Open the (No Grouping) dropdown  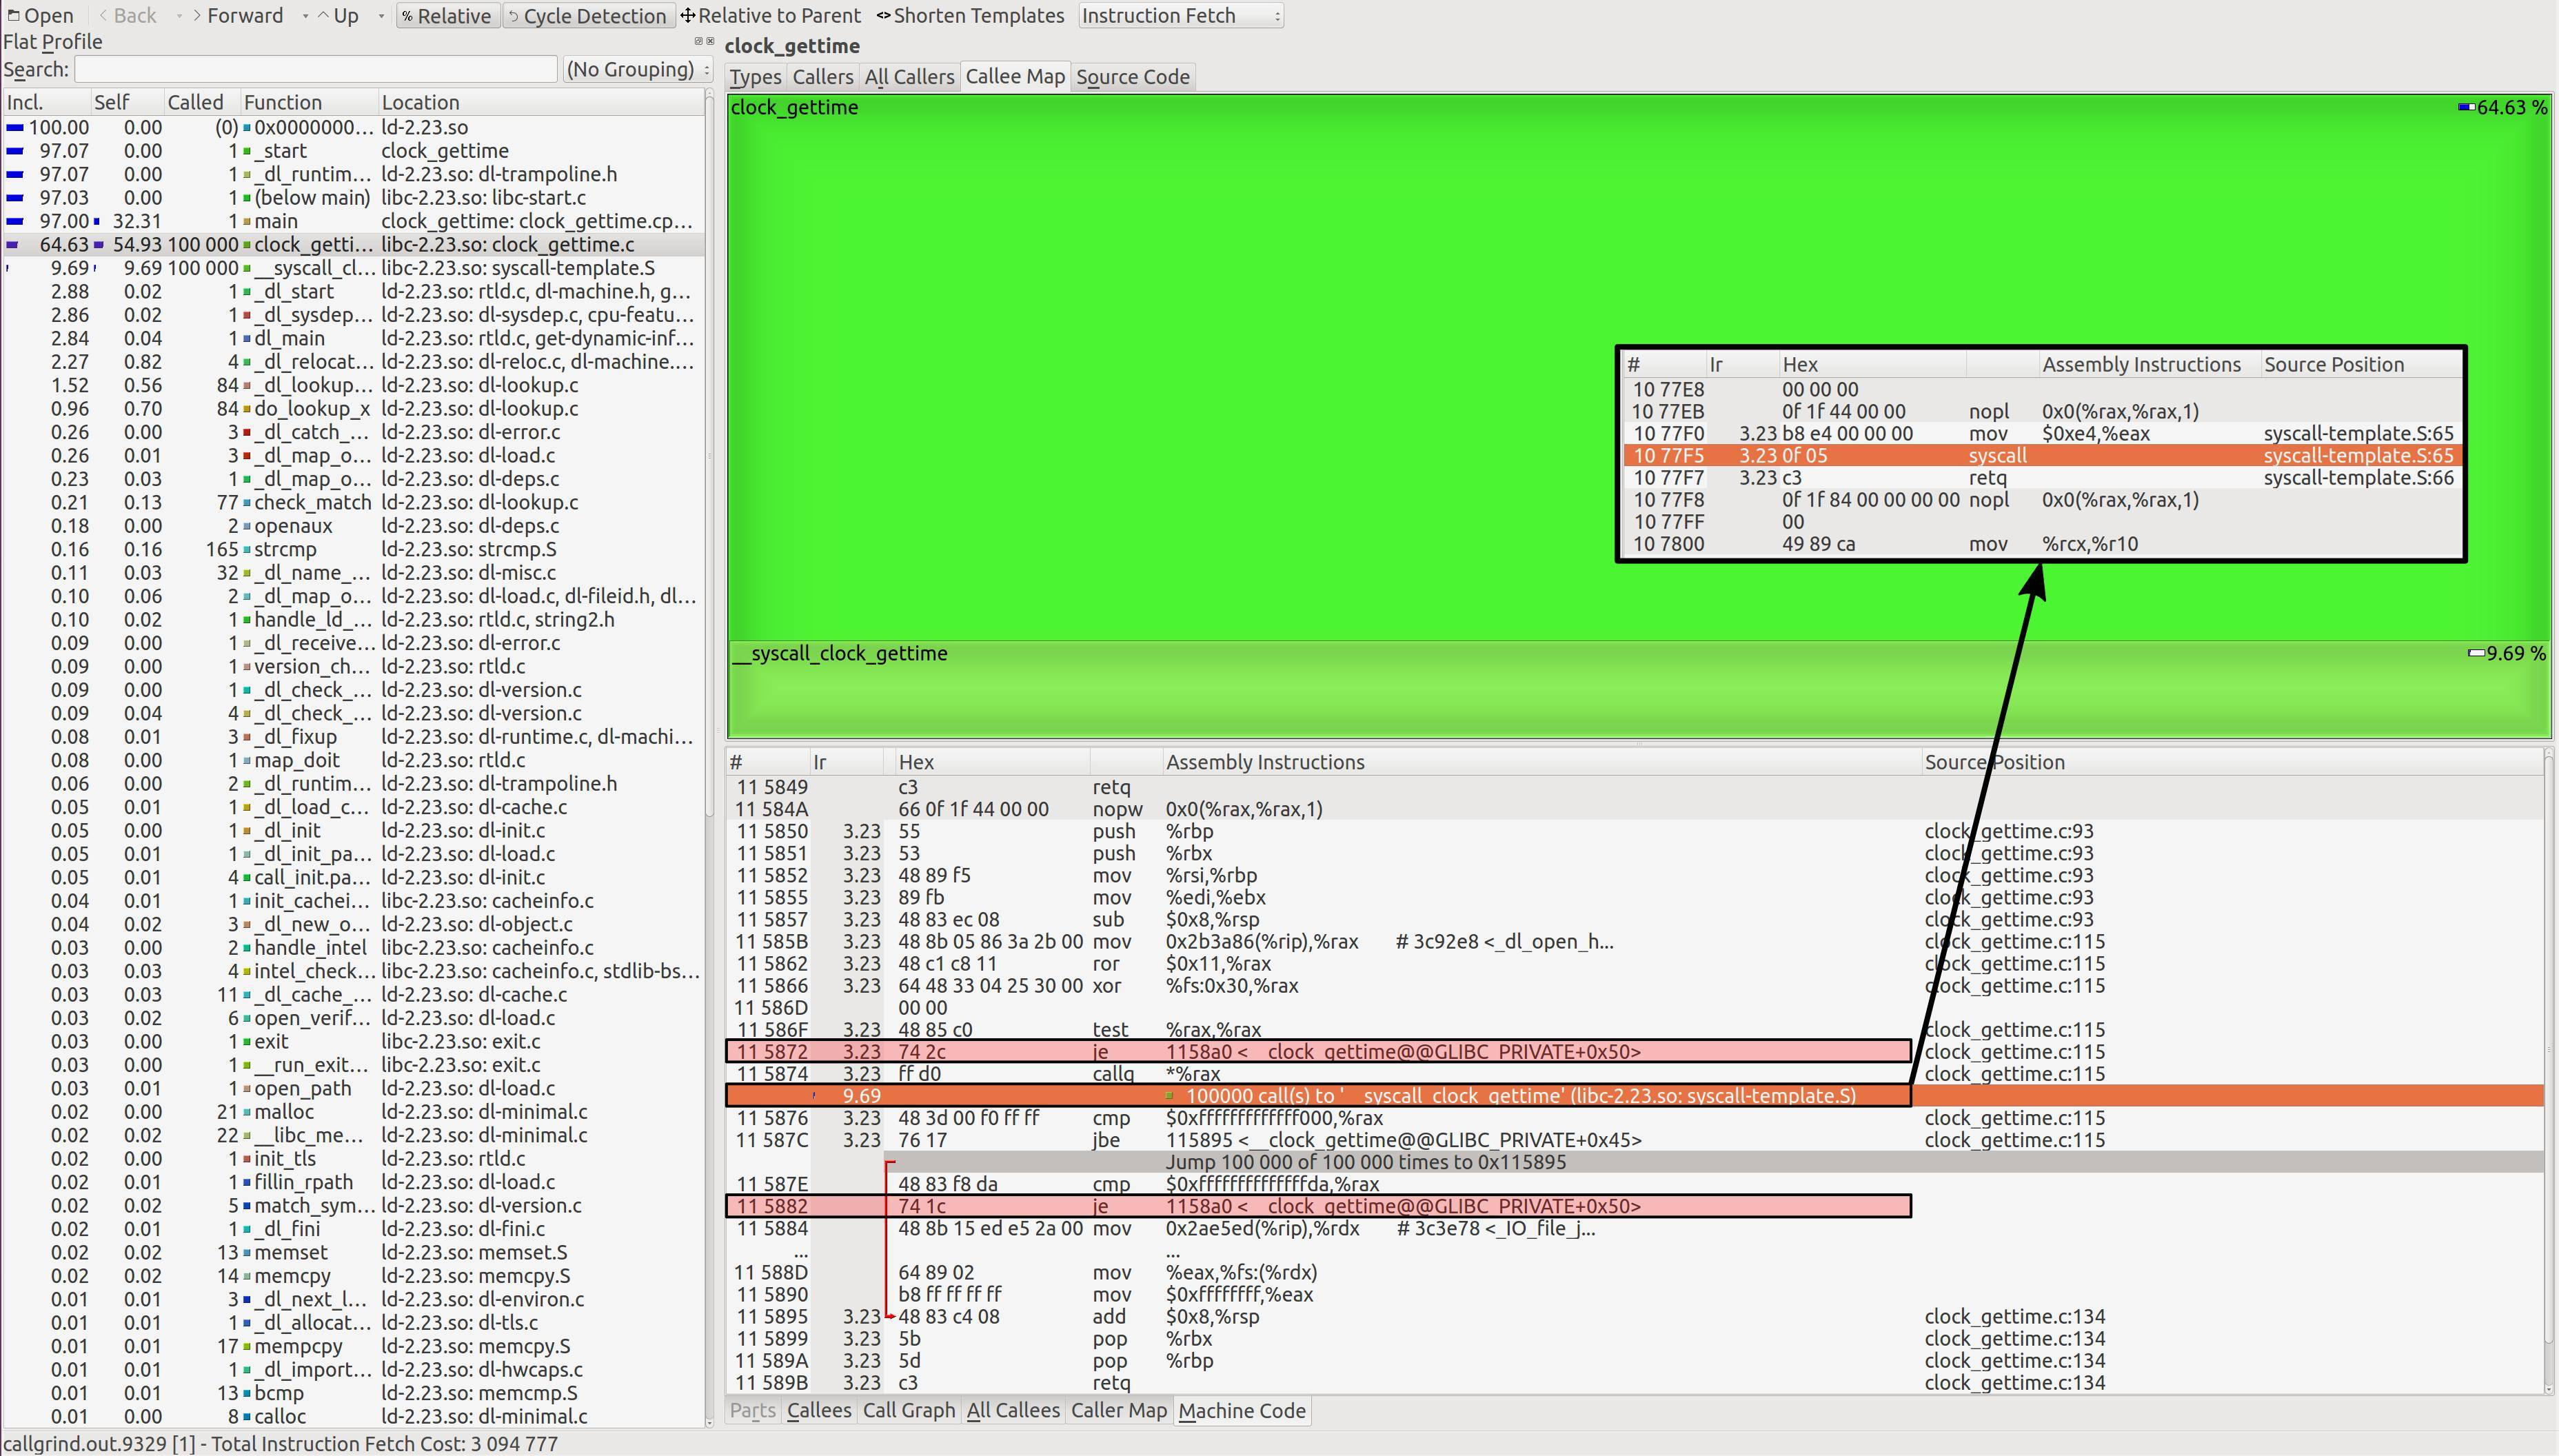click(x=637, y=69)
